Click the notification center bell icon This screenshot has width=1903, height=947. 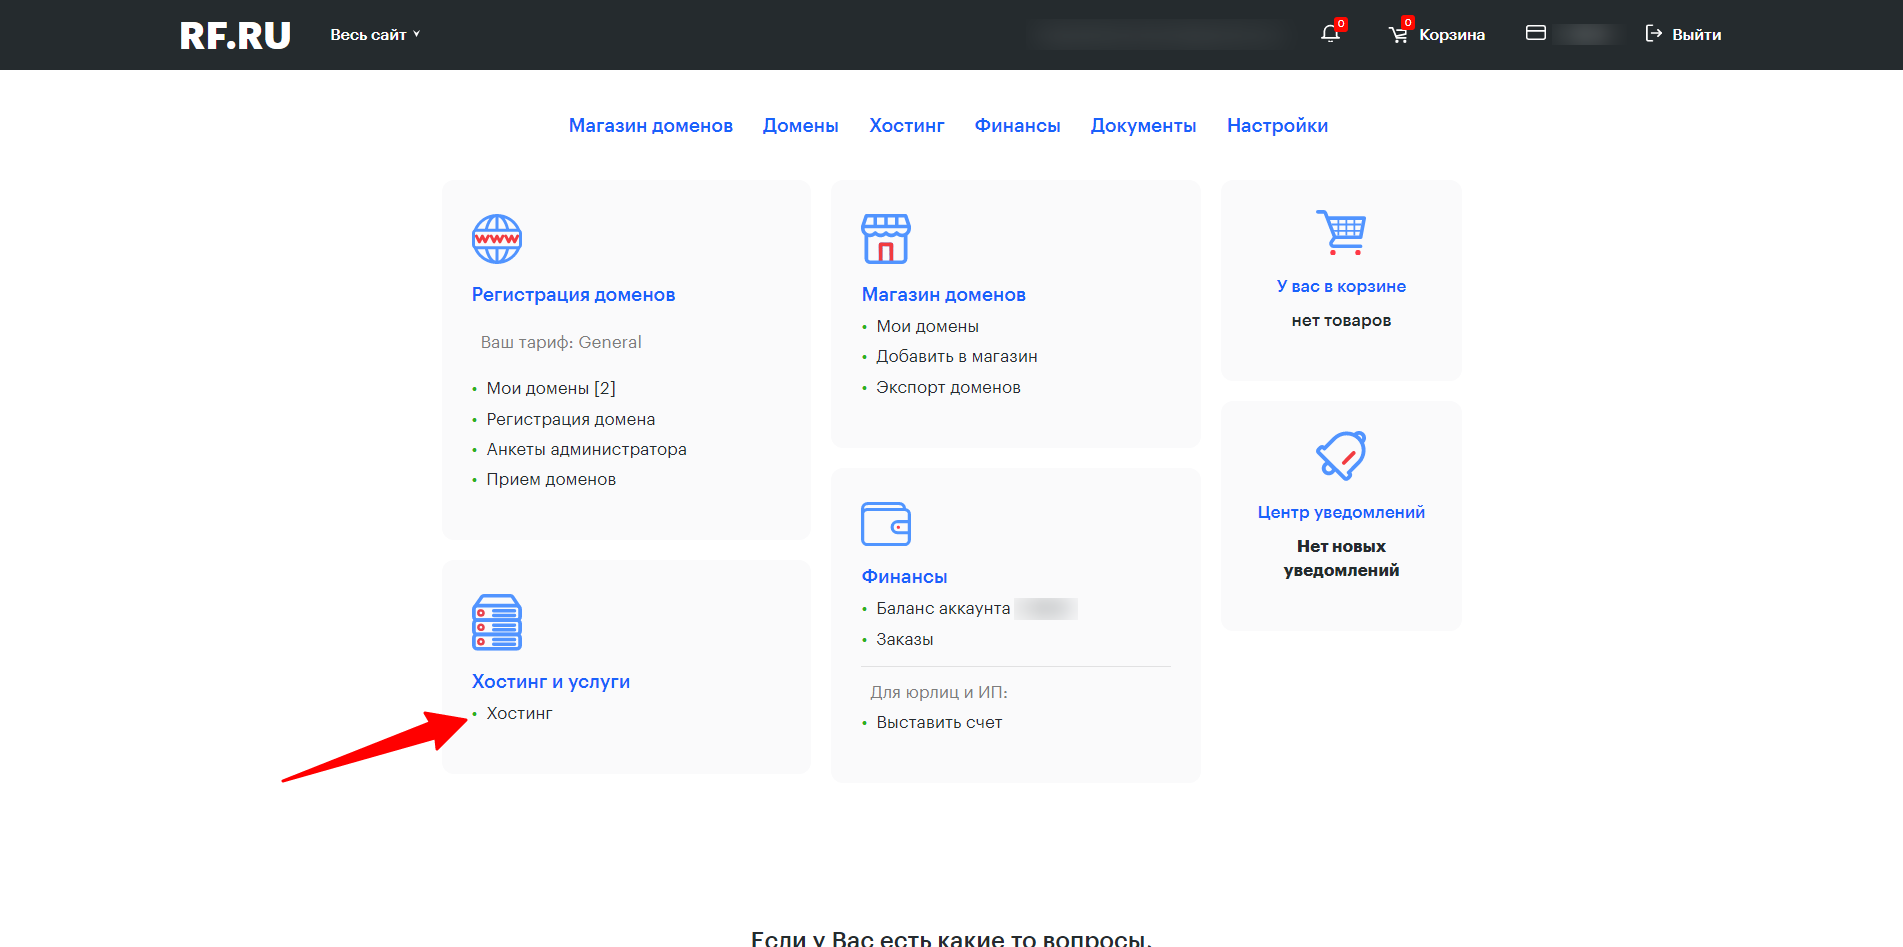[1341, 456]
